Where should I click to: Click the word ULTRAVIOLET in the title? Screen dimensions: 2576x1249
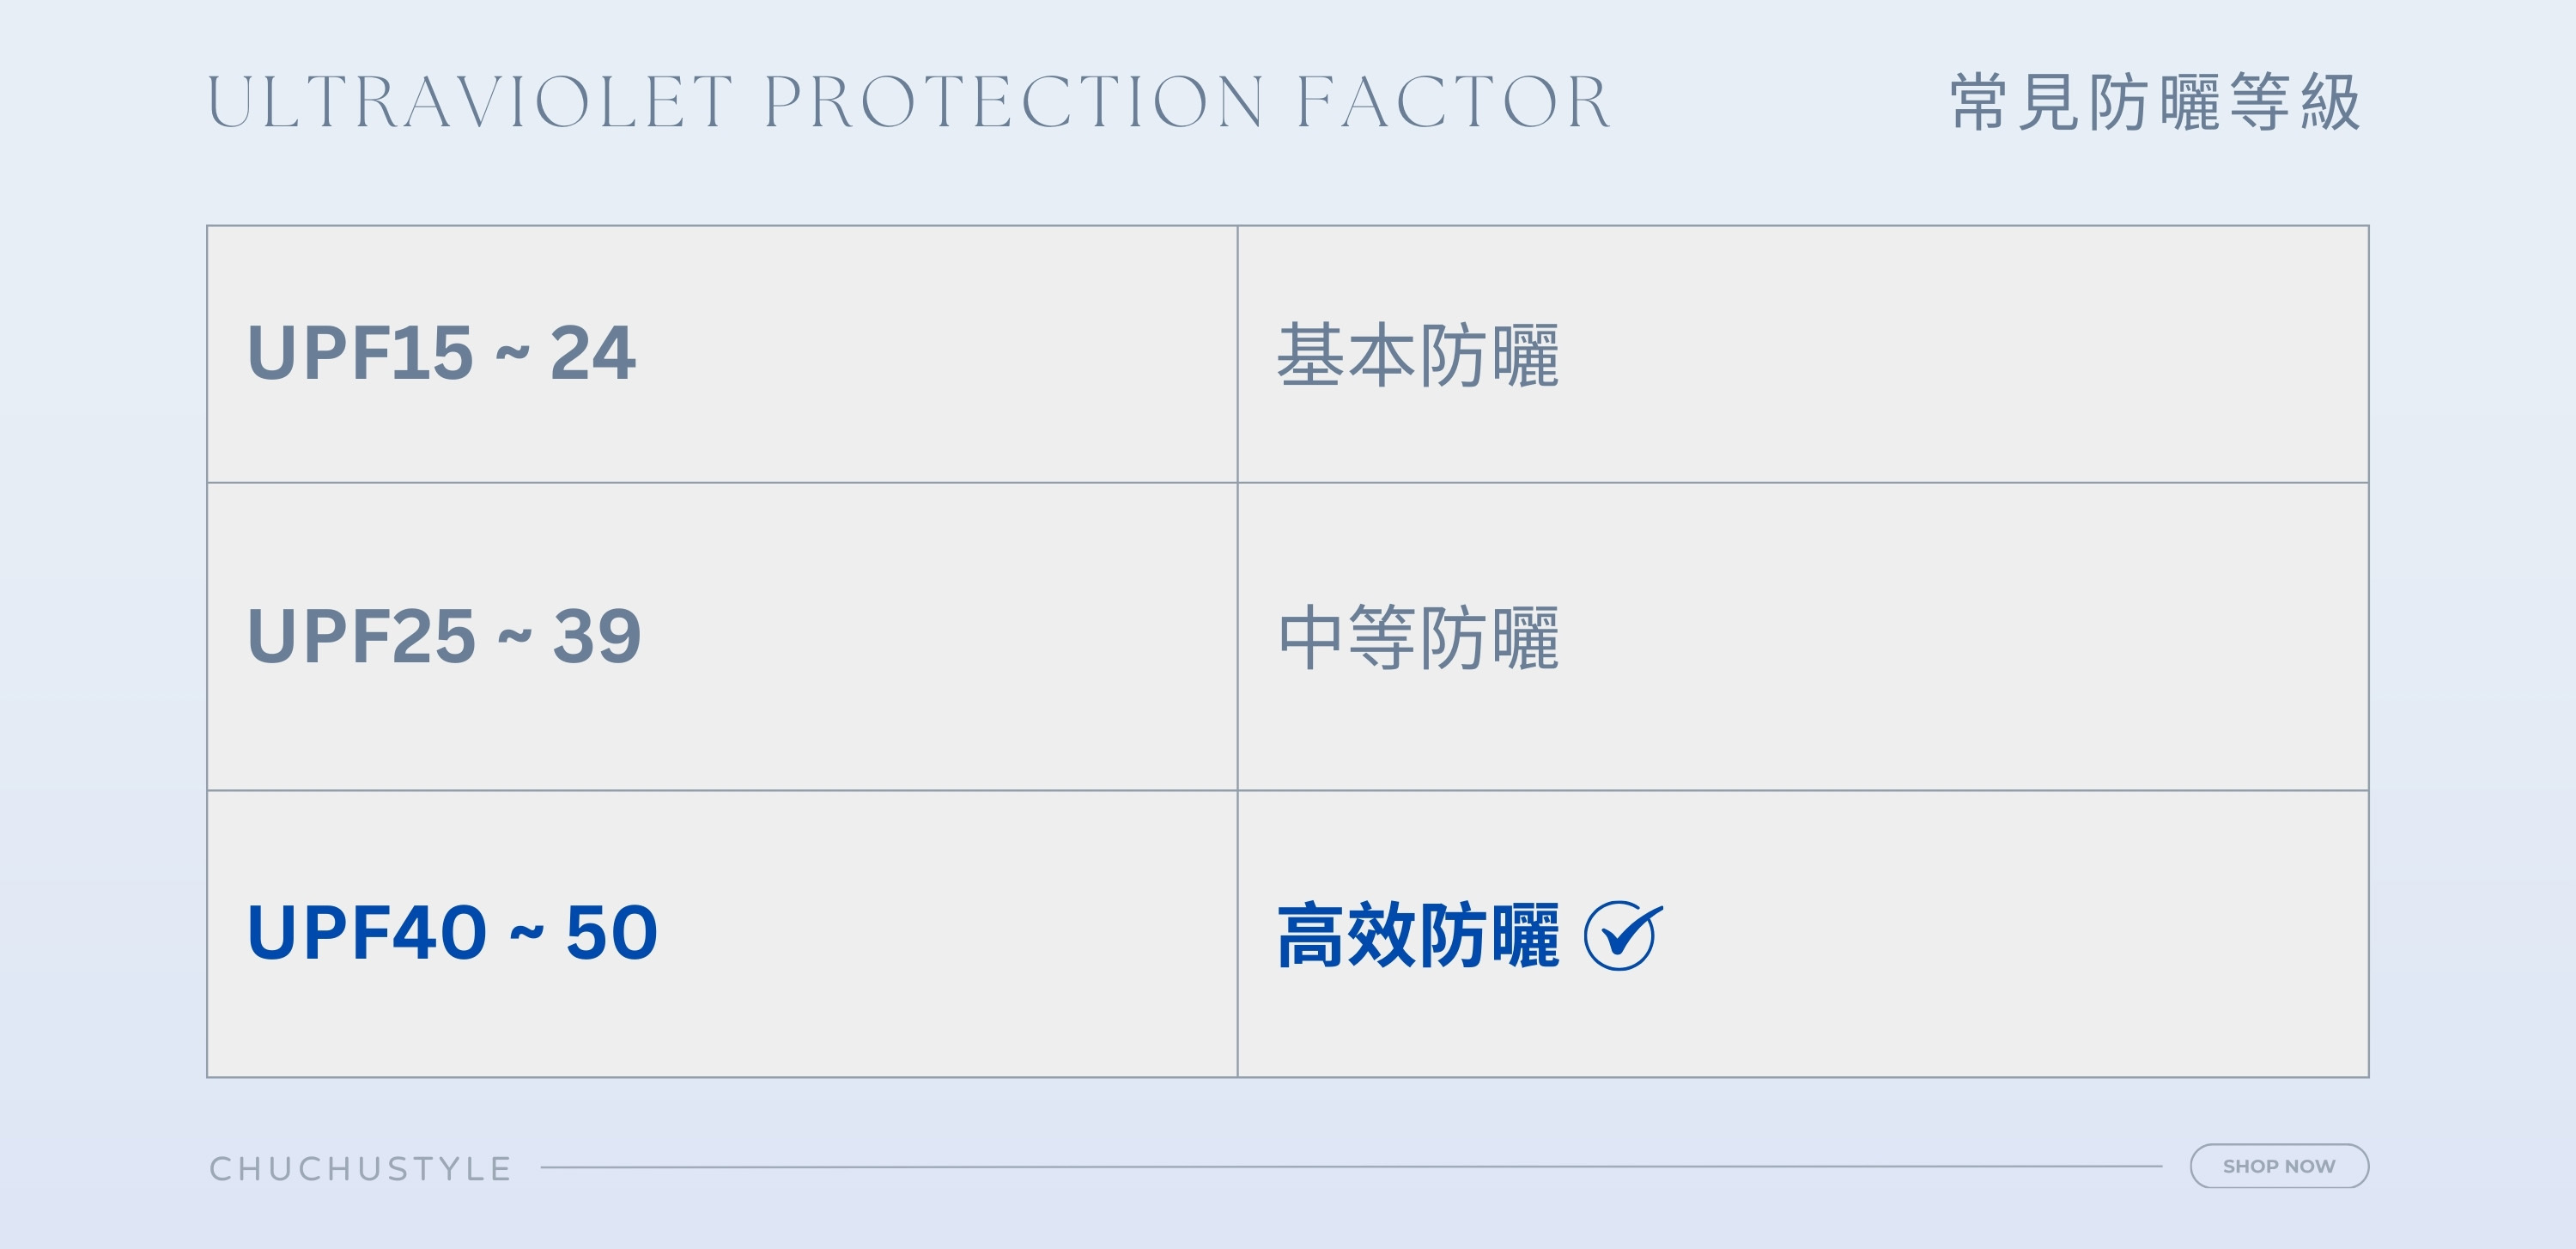coord(470,102)
